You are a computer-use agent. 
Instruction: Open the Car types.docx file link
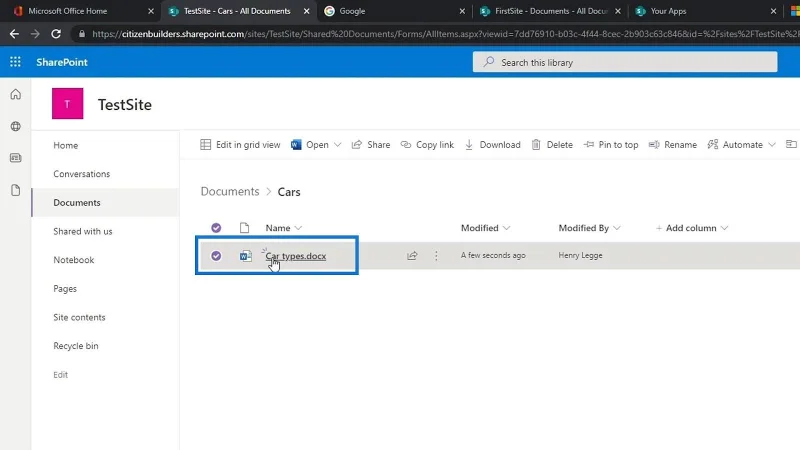[295, 256]
